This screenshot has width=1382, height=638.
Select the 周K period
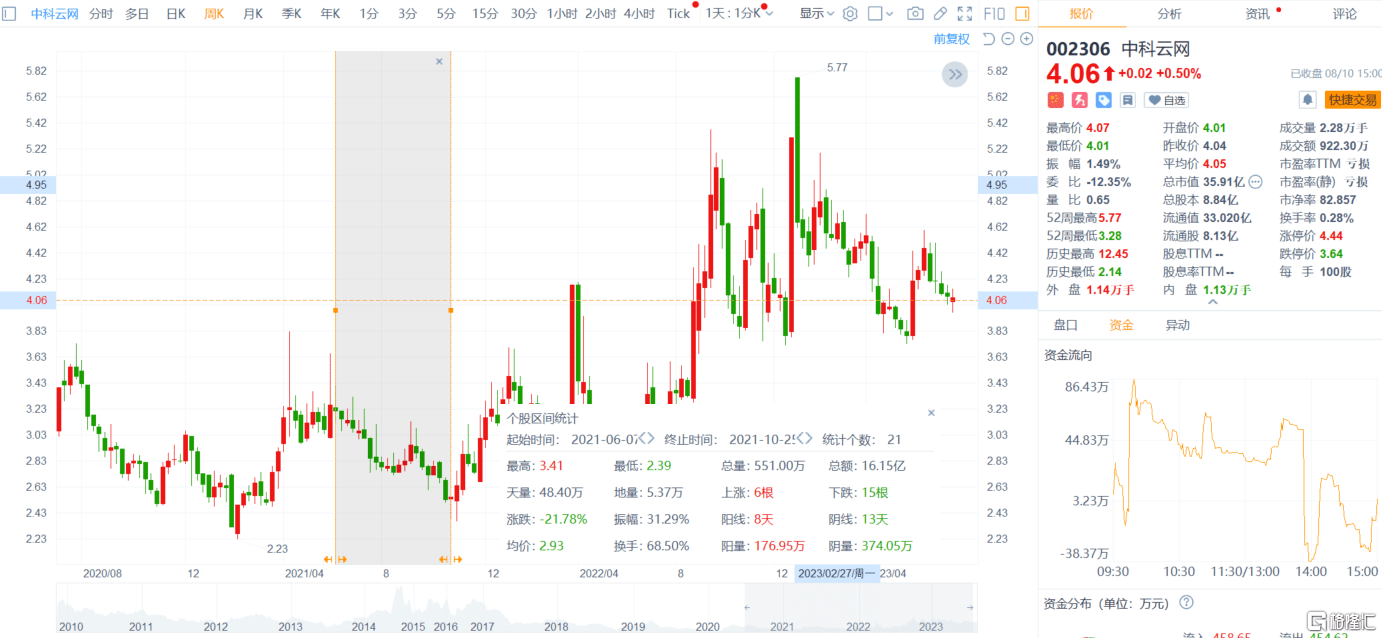point(214,14)
